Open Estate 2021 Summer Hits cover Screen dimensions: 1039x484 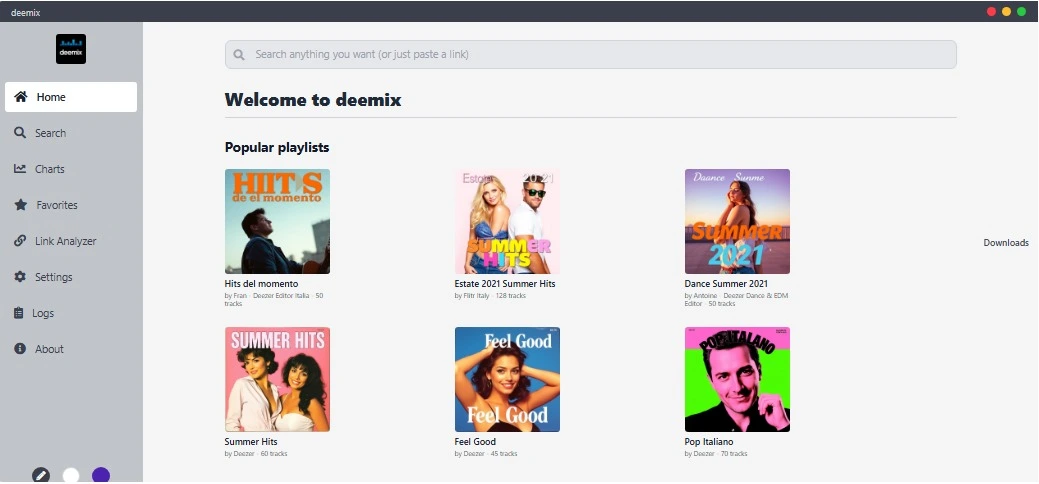pos(507,221)
